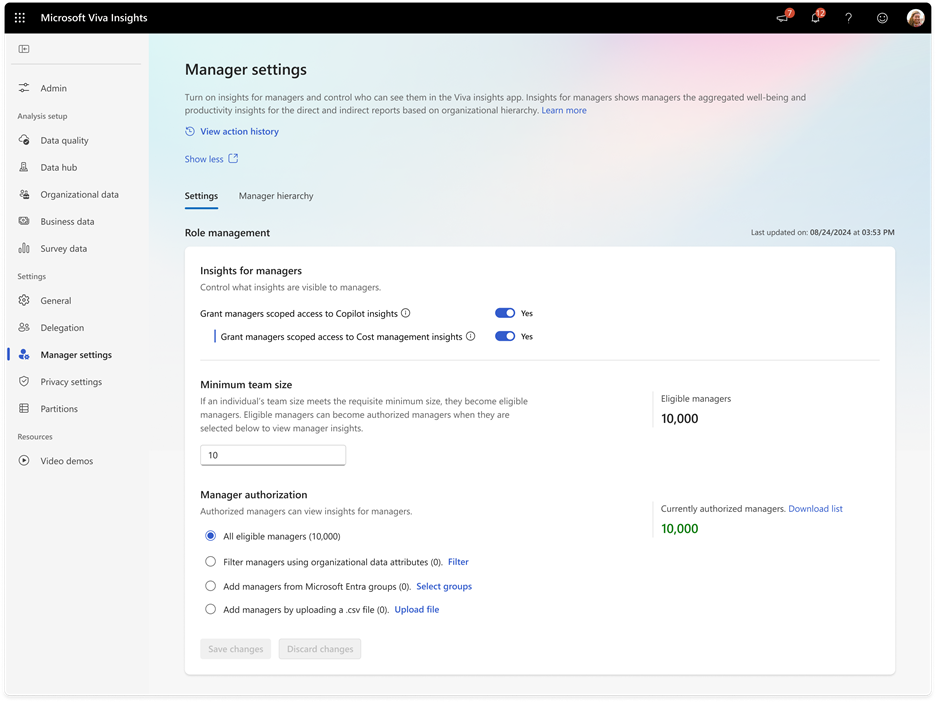Click the Manager settings person icon
This screenshot has height=702, width=936.
(24, 355)
